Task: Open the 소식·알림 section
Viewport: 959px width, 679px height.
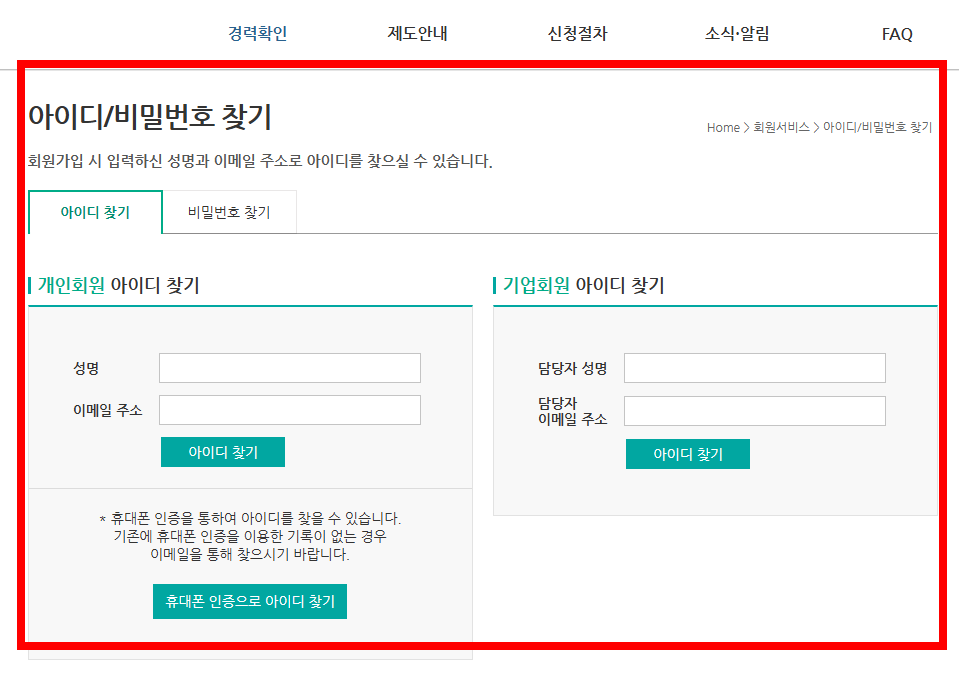Action: (x=737, y=33)
